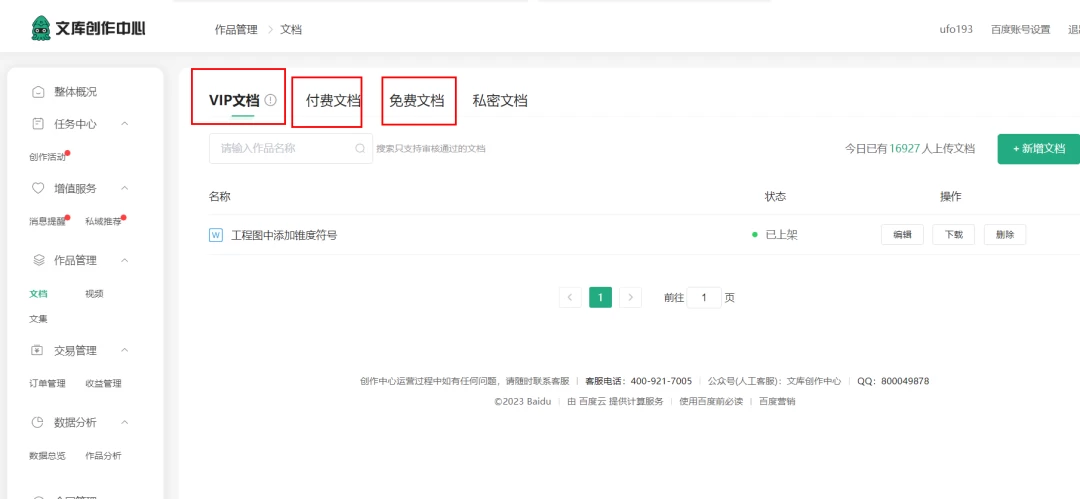Click the 整体概况 home icon
Screen dimensions: 1080x499
tap(38, 92)
